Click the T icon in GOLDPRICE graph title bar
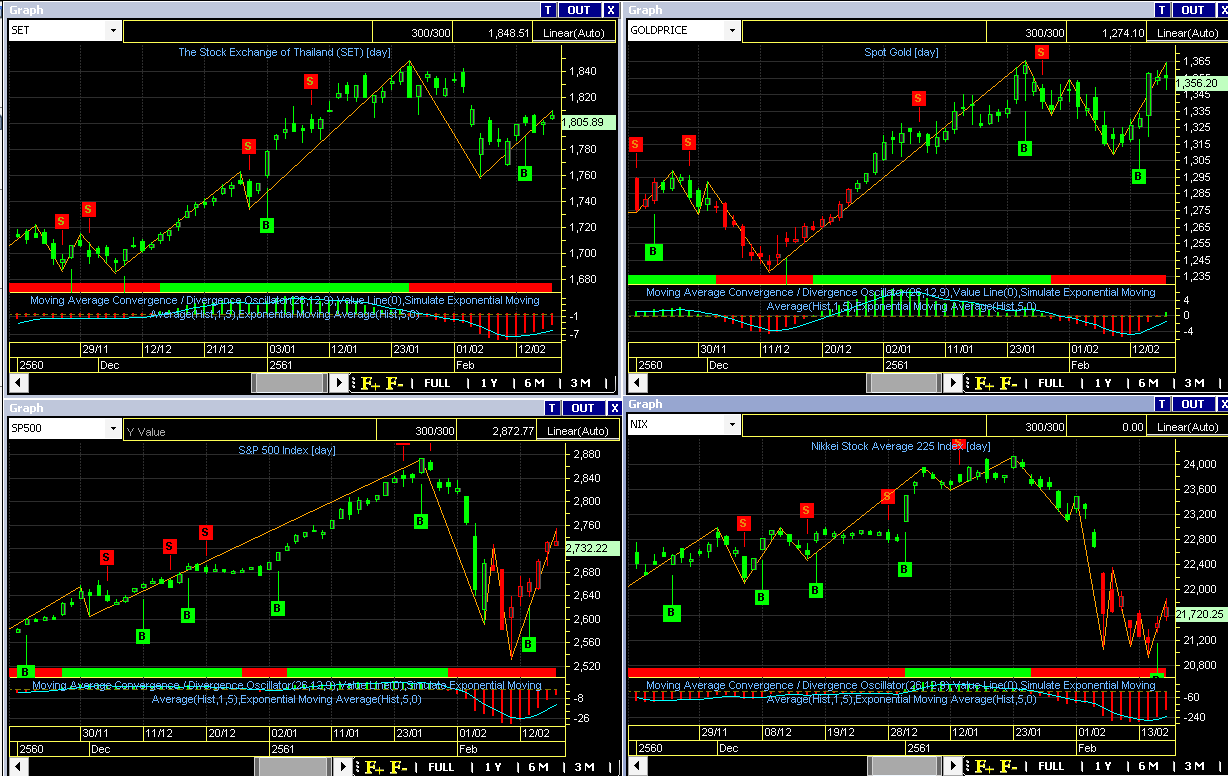This screenshot has height=776, width=1228. click(x=1163, y=10)
